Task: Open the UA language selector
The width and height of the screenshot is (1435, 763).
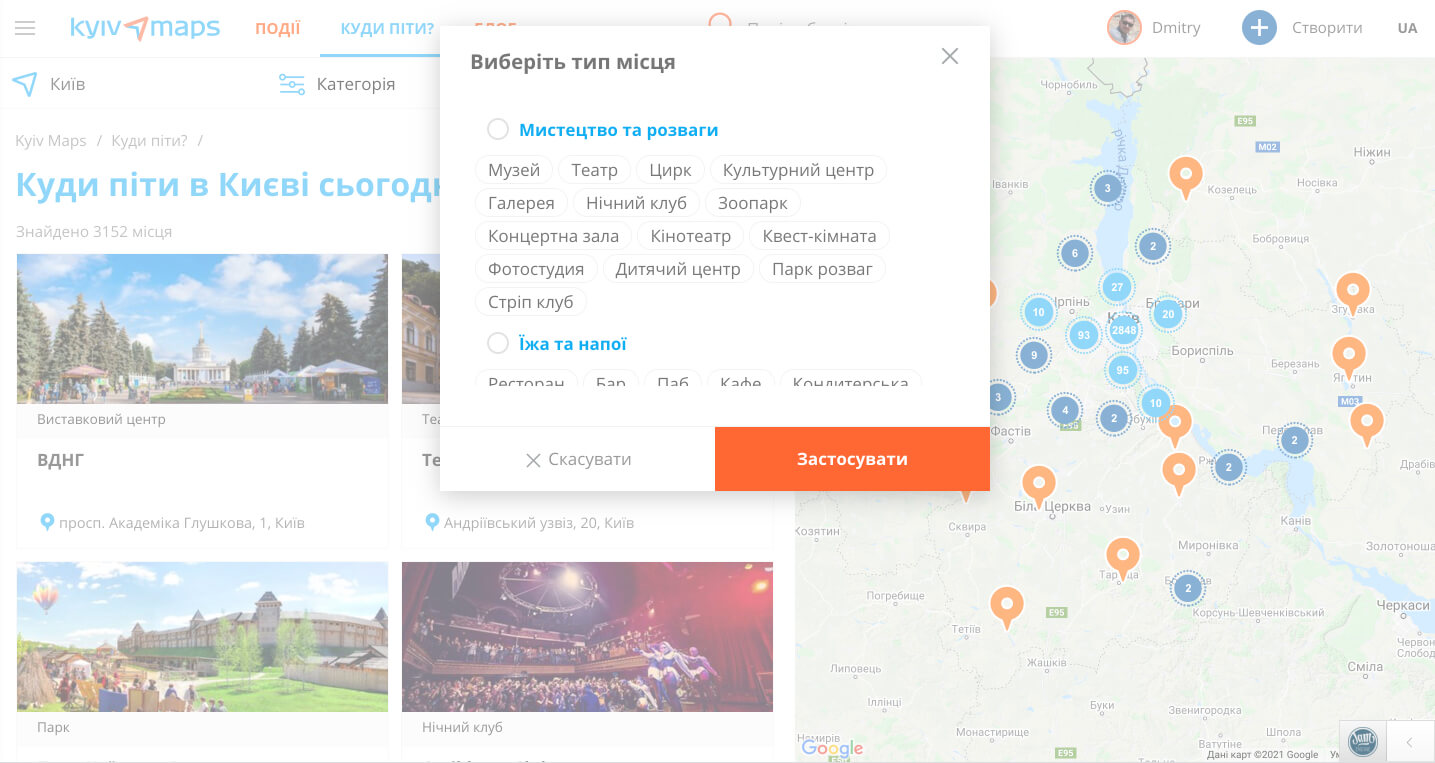Action: (x=1407, y=28)
